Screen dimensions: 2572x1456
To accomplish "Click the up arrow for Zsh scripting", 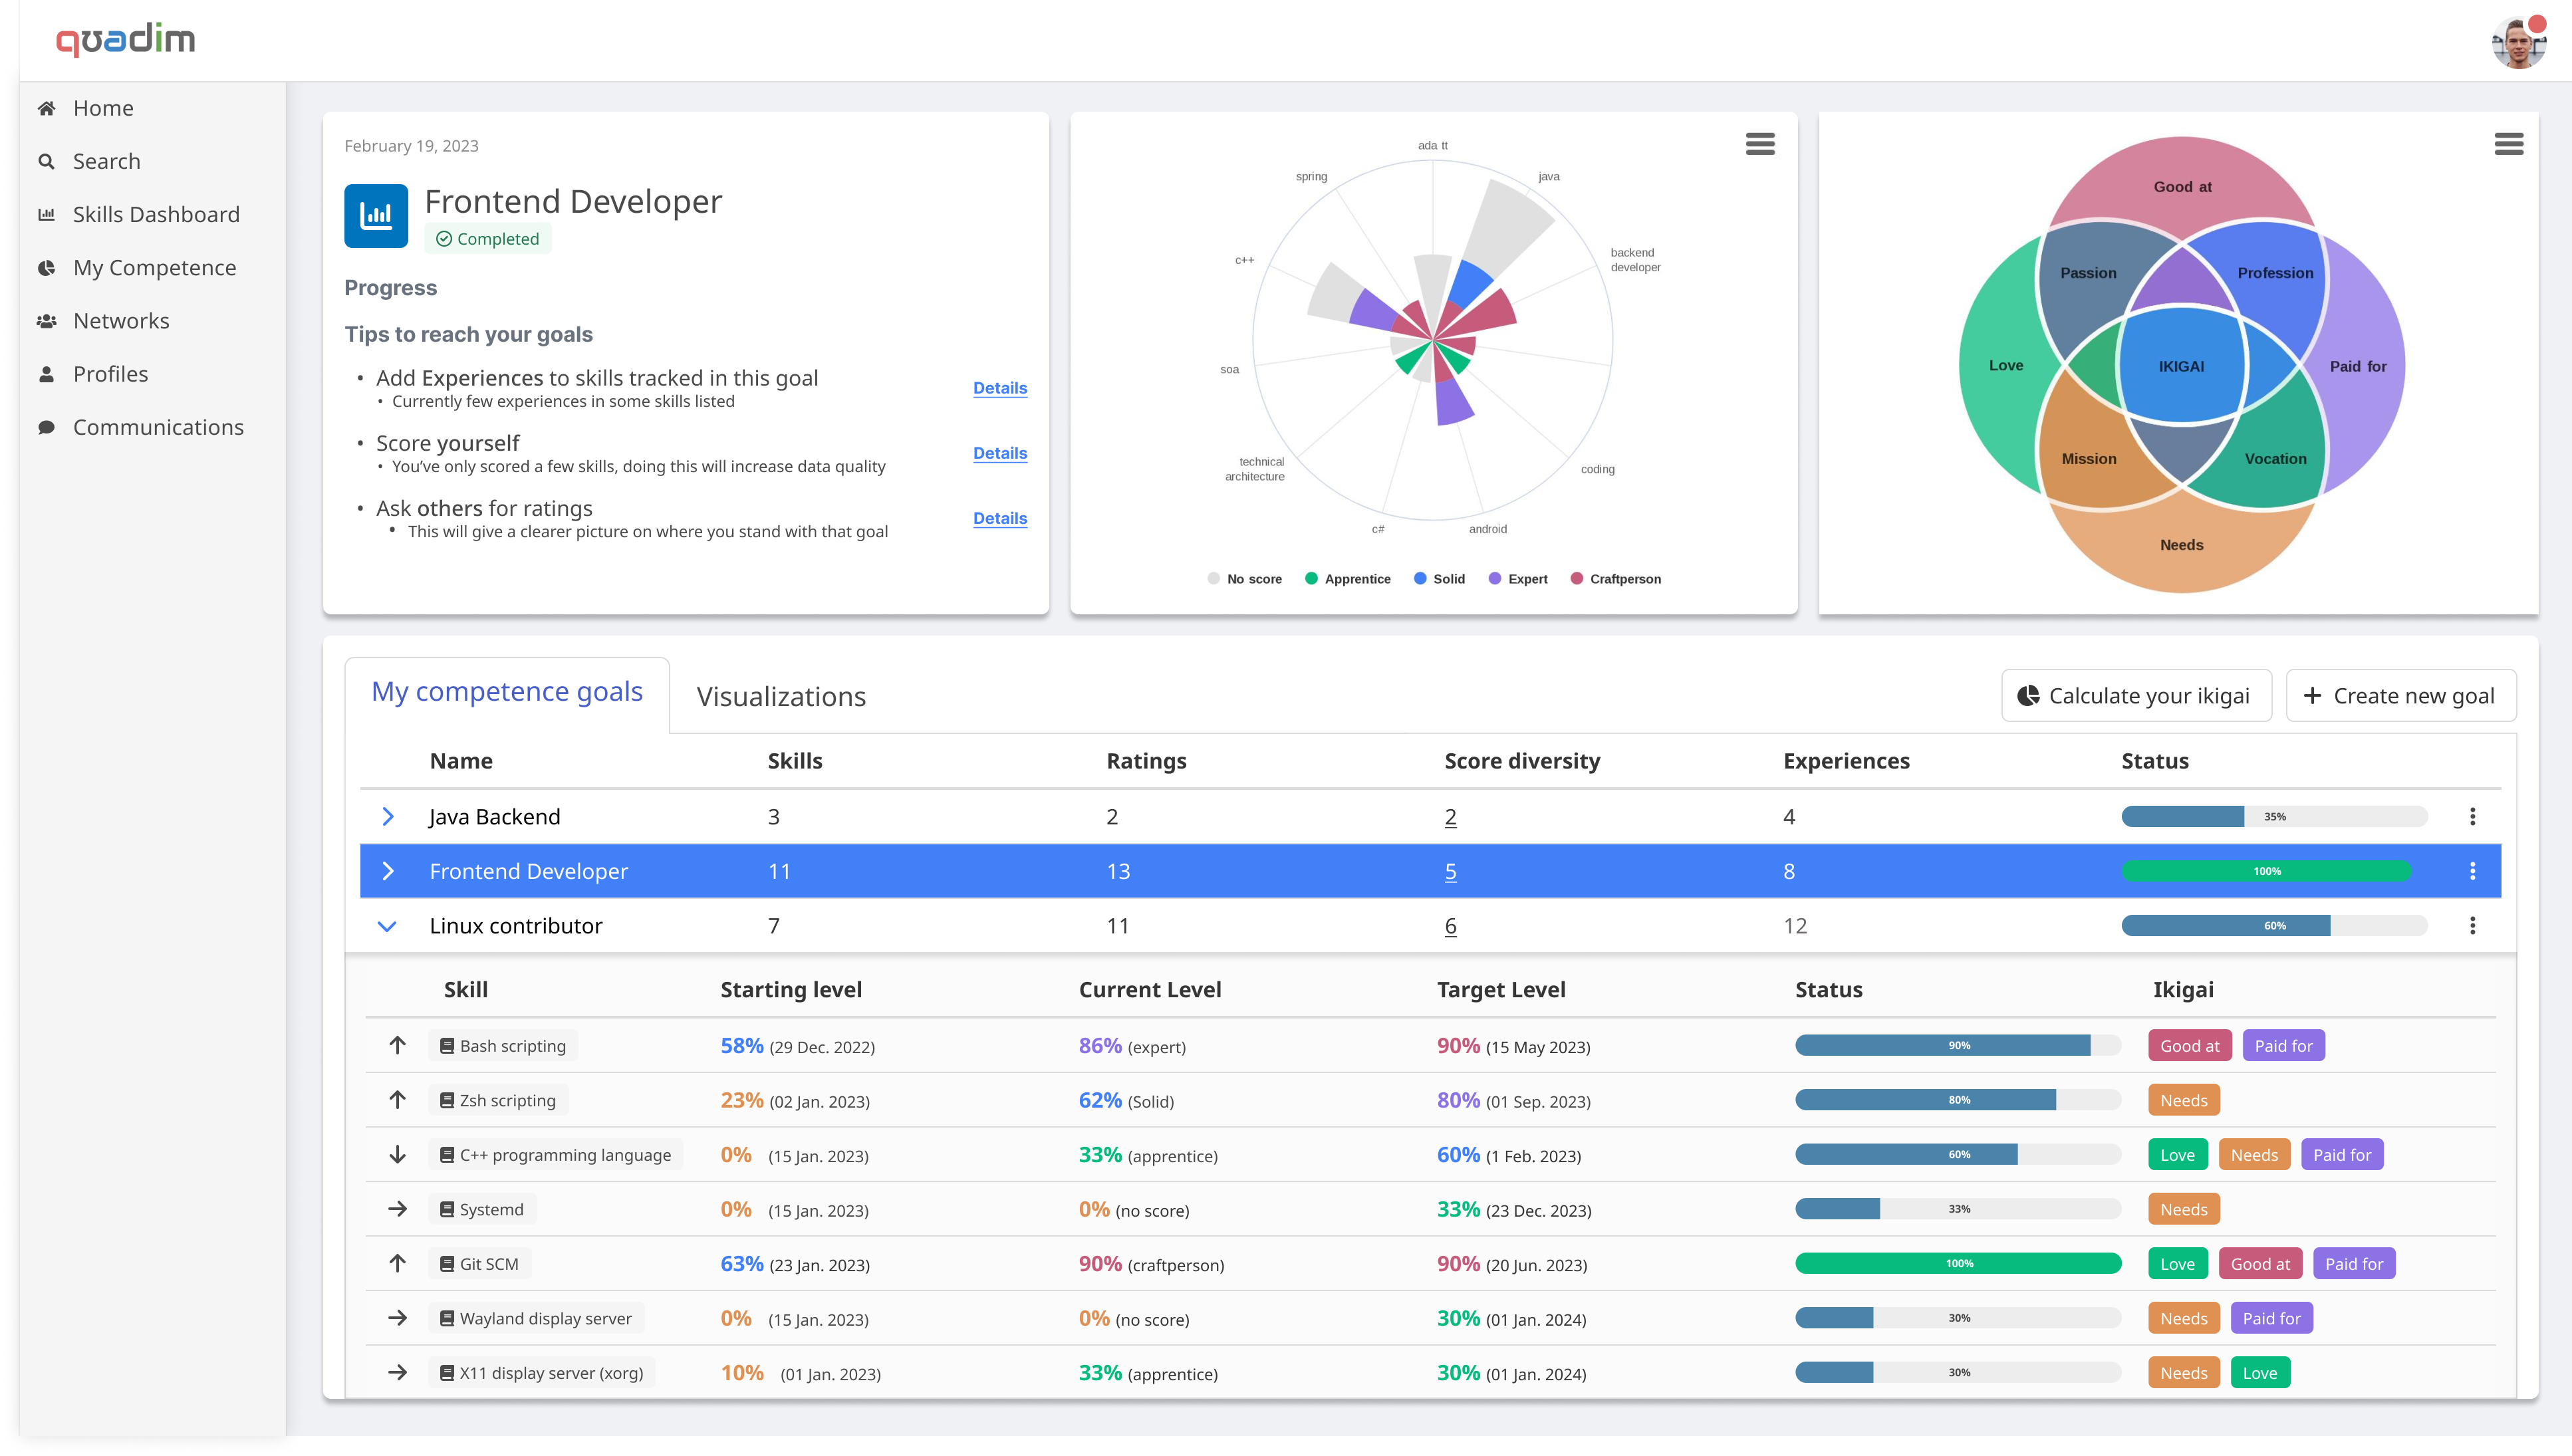I will [x=397, y=1100].
